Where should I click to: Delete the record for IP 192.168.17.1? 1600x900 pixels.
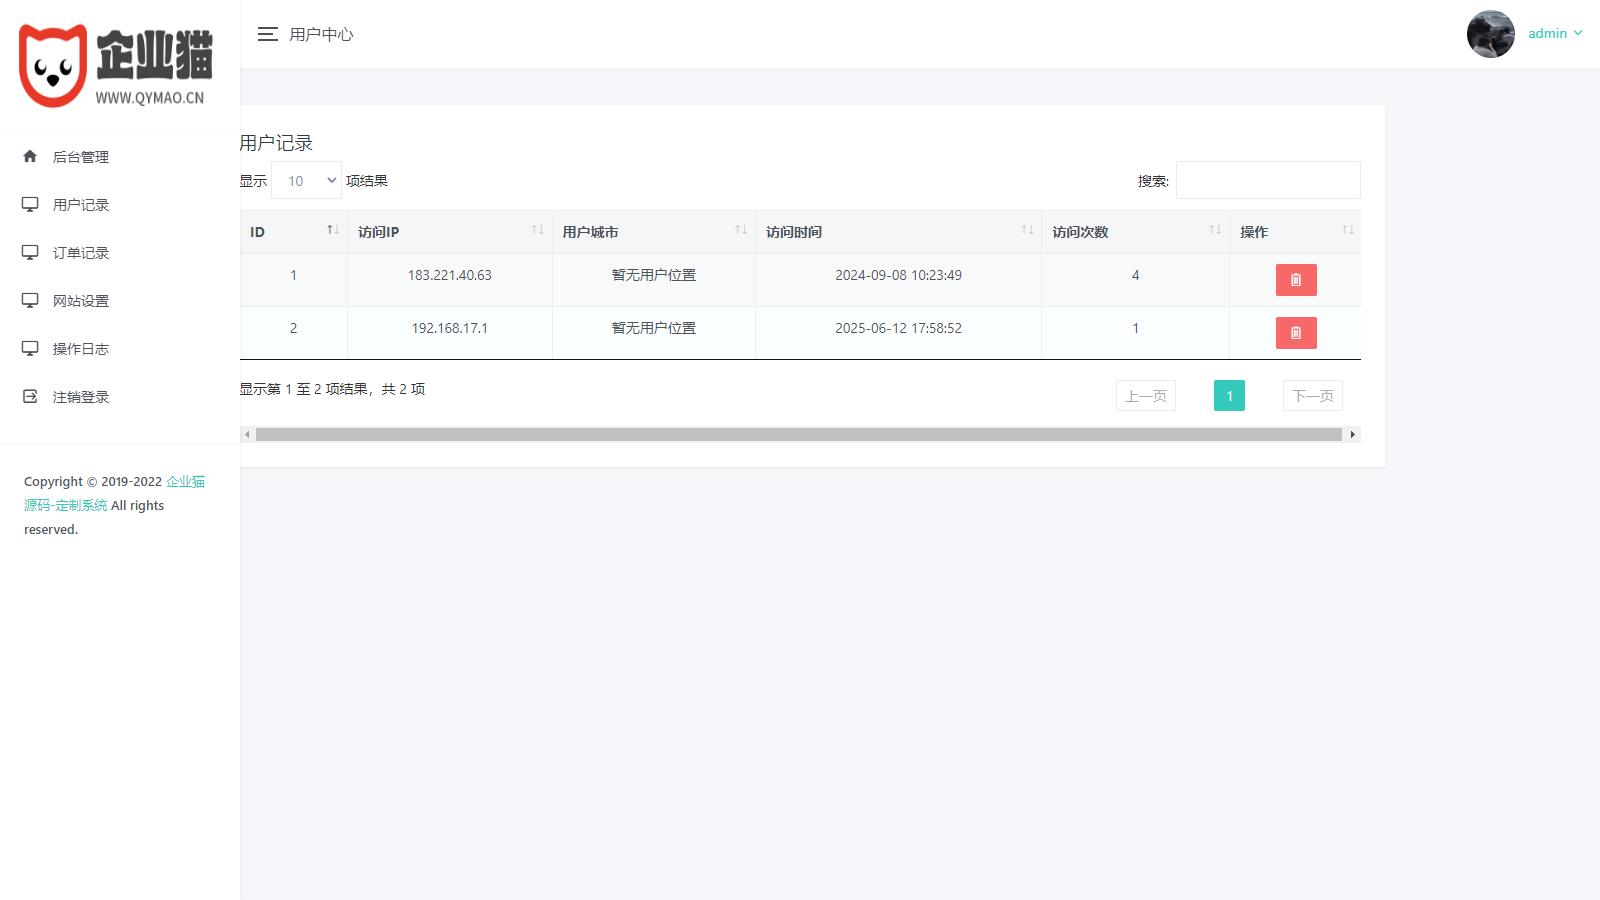1295,333
